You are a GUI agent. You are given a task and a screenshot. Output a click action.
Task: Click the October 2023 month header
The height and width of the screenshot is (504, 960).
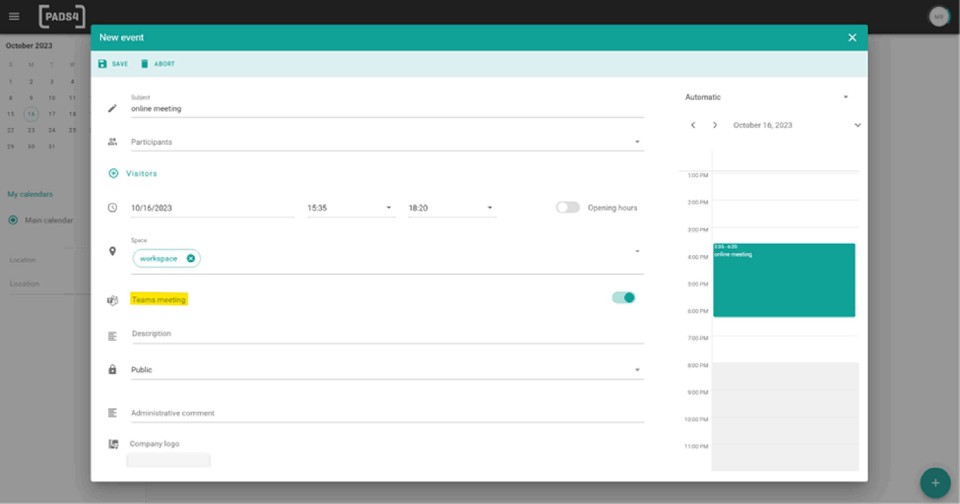29,46
